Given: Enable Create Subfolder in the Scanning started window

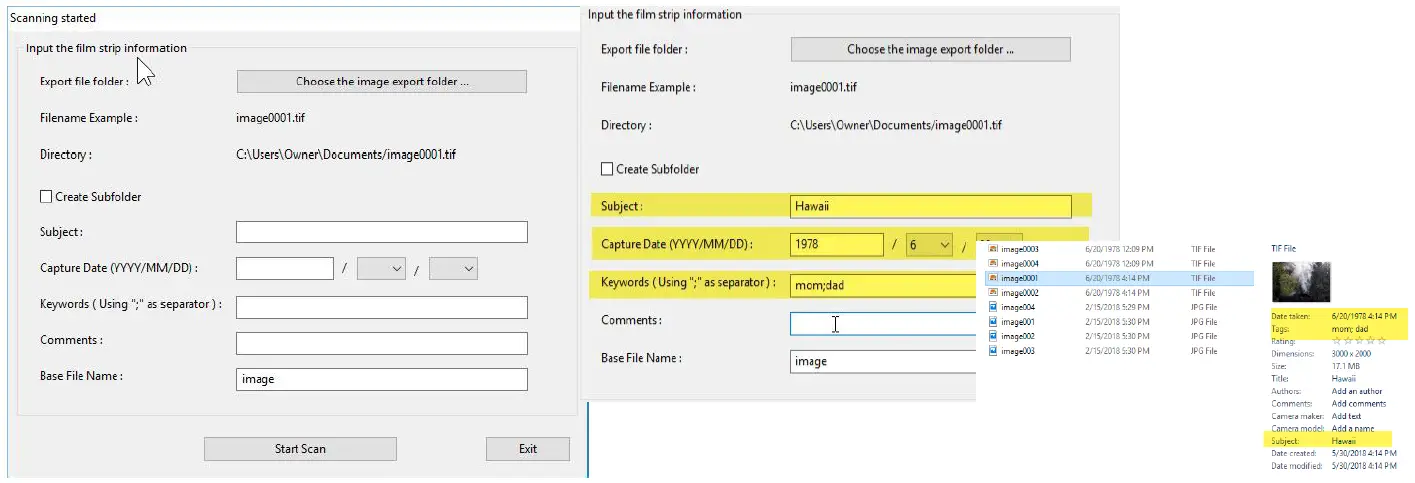Looking at the screenshot, I should pos(46,197).
